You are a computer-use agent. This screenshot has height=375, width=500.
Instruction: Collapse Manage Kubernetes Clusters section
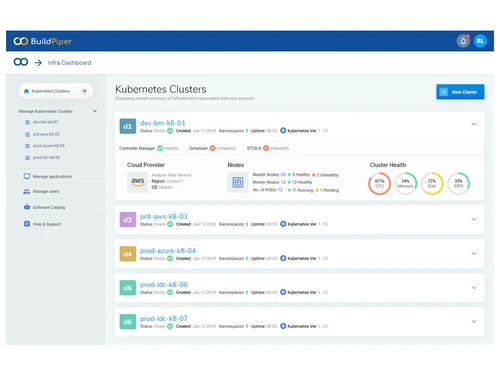pos(95,111)
